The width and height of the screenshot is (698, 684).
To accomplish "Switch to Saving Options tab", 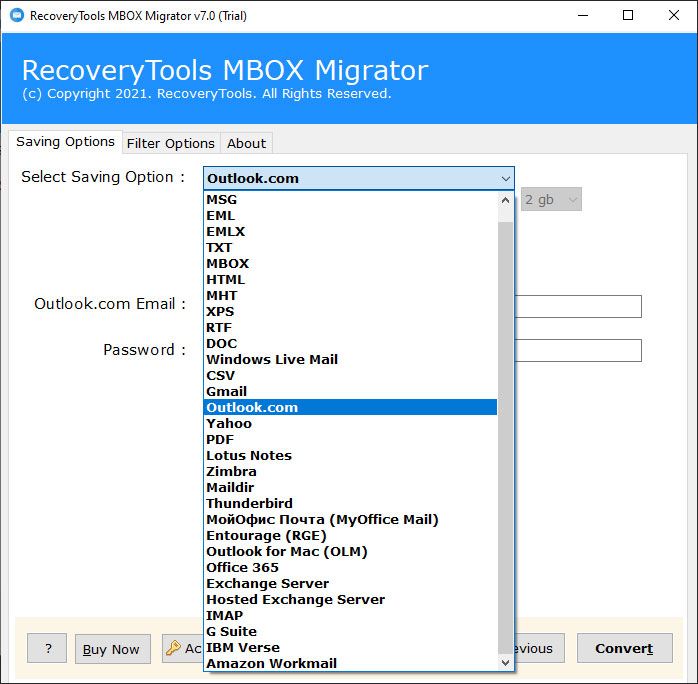I will click(x=65, y=142).
